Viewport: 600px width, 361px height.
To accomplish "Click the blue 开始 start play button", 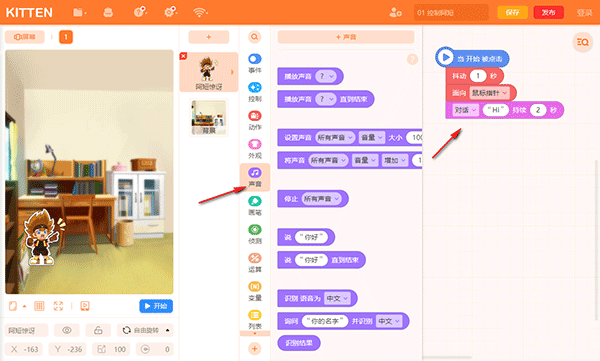I will coord(156,306).
